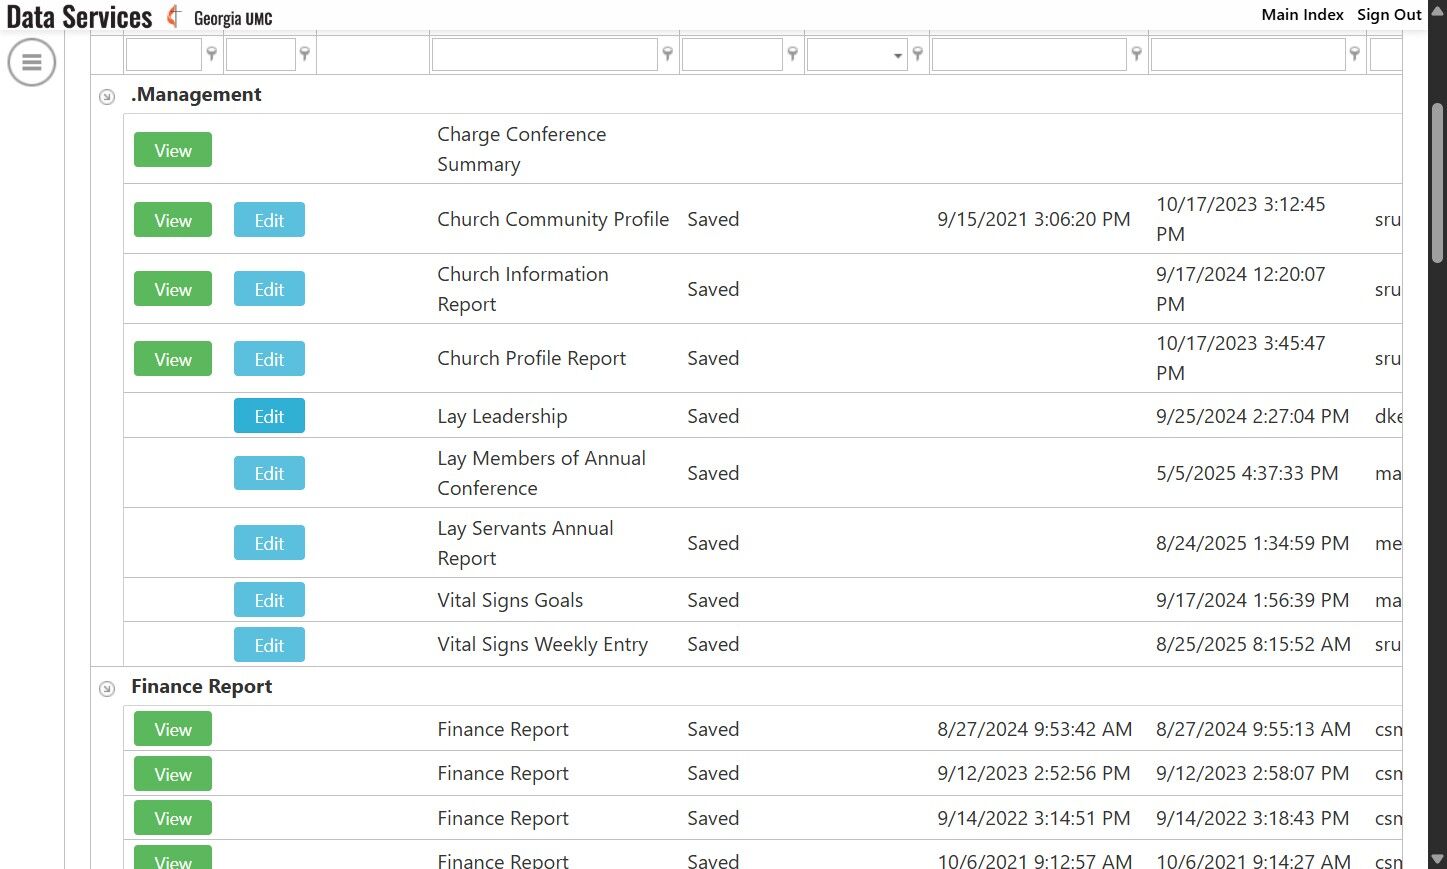The image size is (1447, 869).
Task: Click the Georgia UMC cross-and-flame logo
Action: 174,17
